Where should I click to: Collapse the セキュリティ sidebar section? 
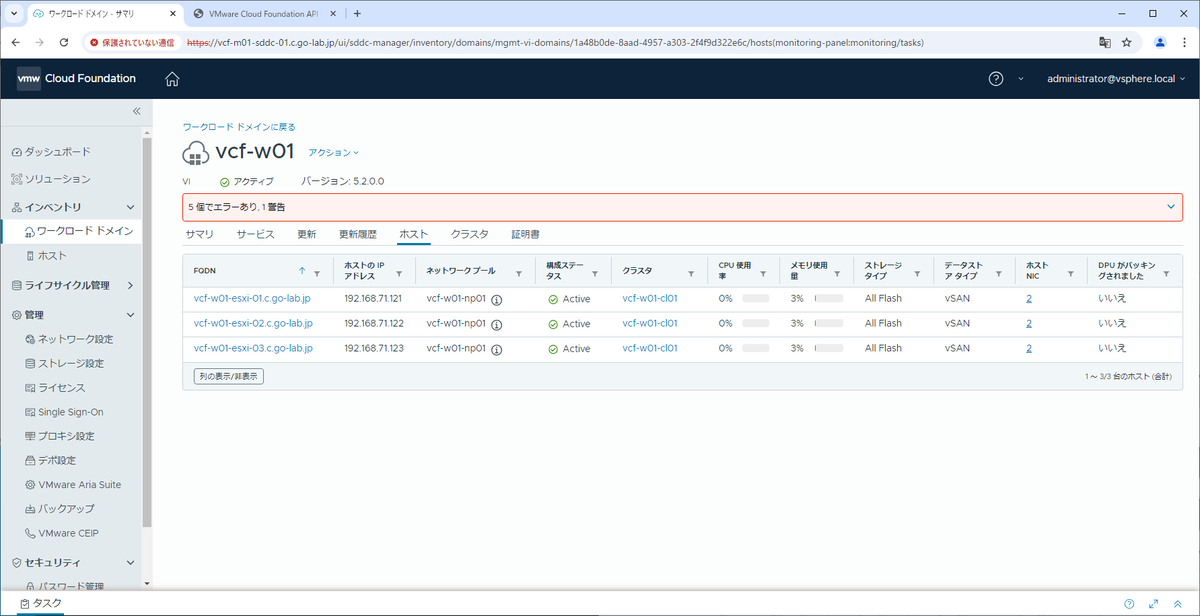[x=131, y=563]
